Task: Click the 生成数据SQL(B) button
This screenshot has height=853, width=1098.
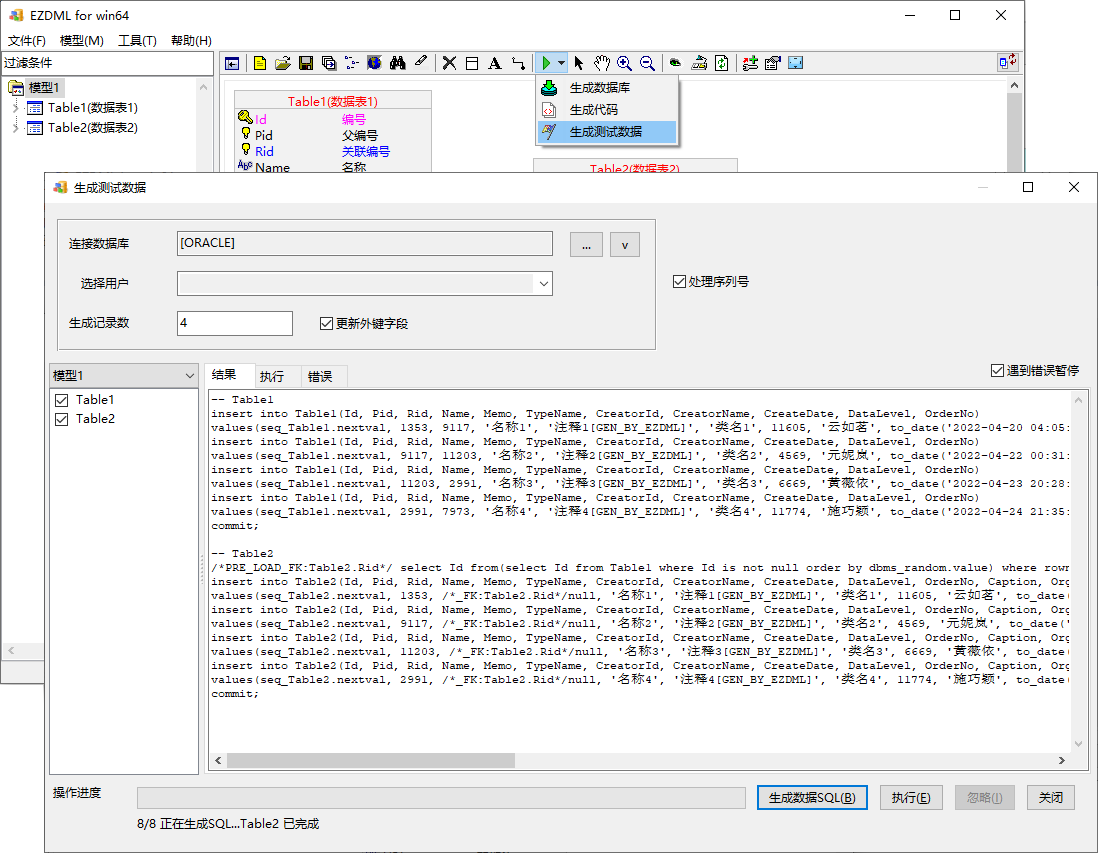Action: pyautogui.click(x=812, y=798)
